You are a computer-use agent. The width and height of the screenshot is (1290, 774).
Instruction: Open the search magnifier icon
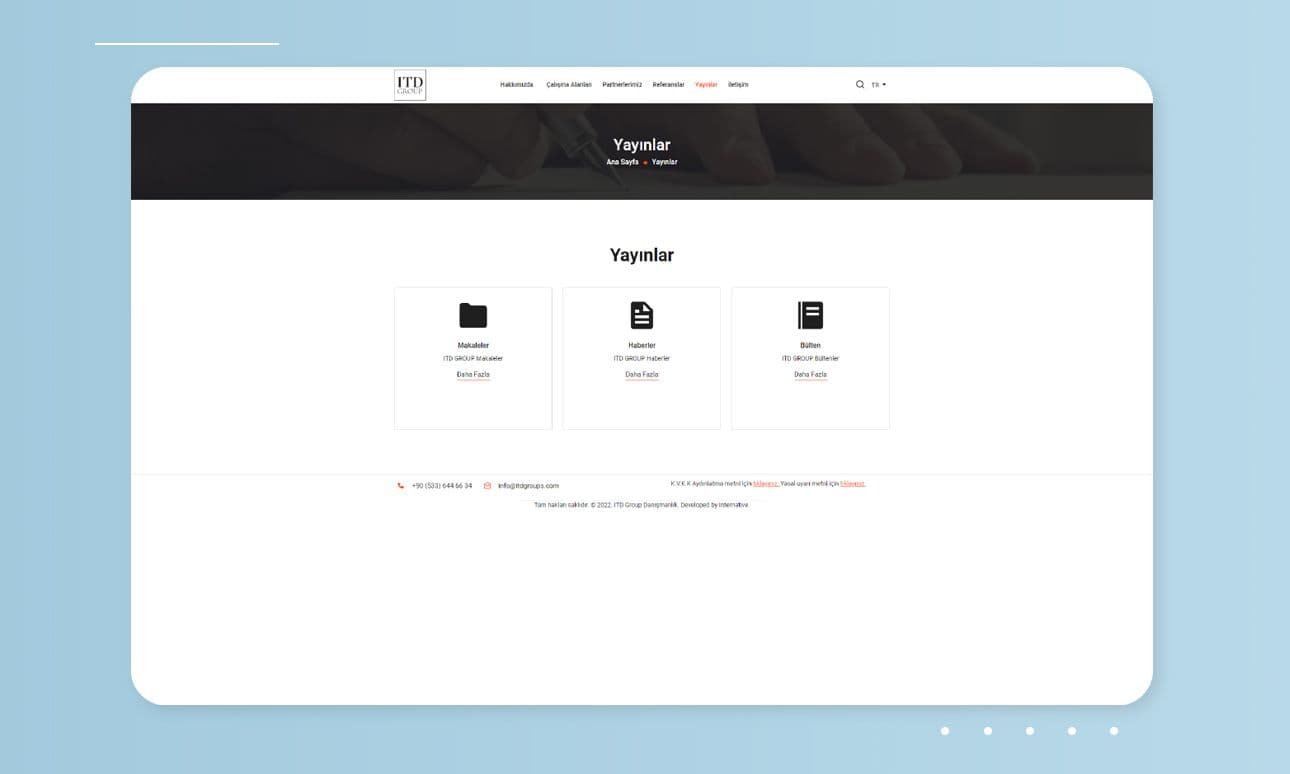pyautogui.click(x=860, y=85)
